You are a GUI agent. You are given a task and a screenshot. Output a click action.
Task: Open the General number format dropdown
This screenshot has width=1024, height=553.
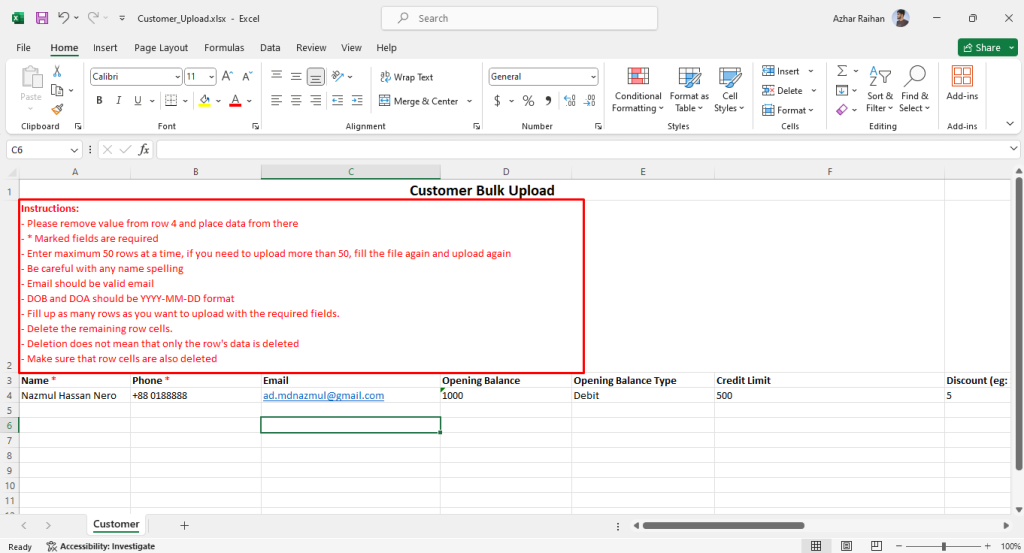point(593,77)
